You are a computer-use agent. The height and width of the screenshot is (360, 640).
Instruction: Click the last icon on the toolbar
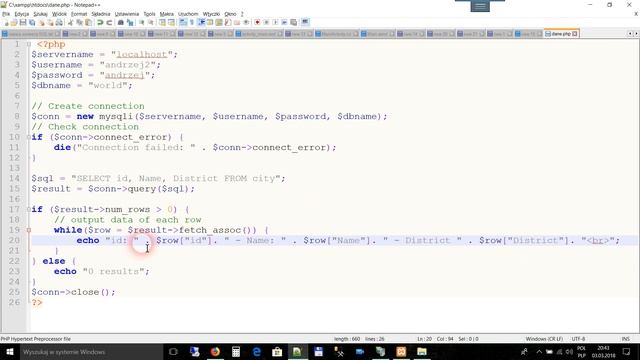coord(305,22)
